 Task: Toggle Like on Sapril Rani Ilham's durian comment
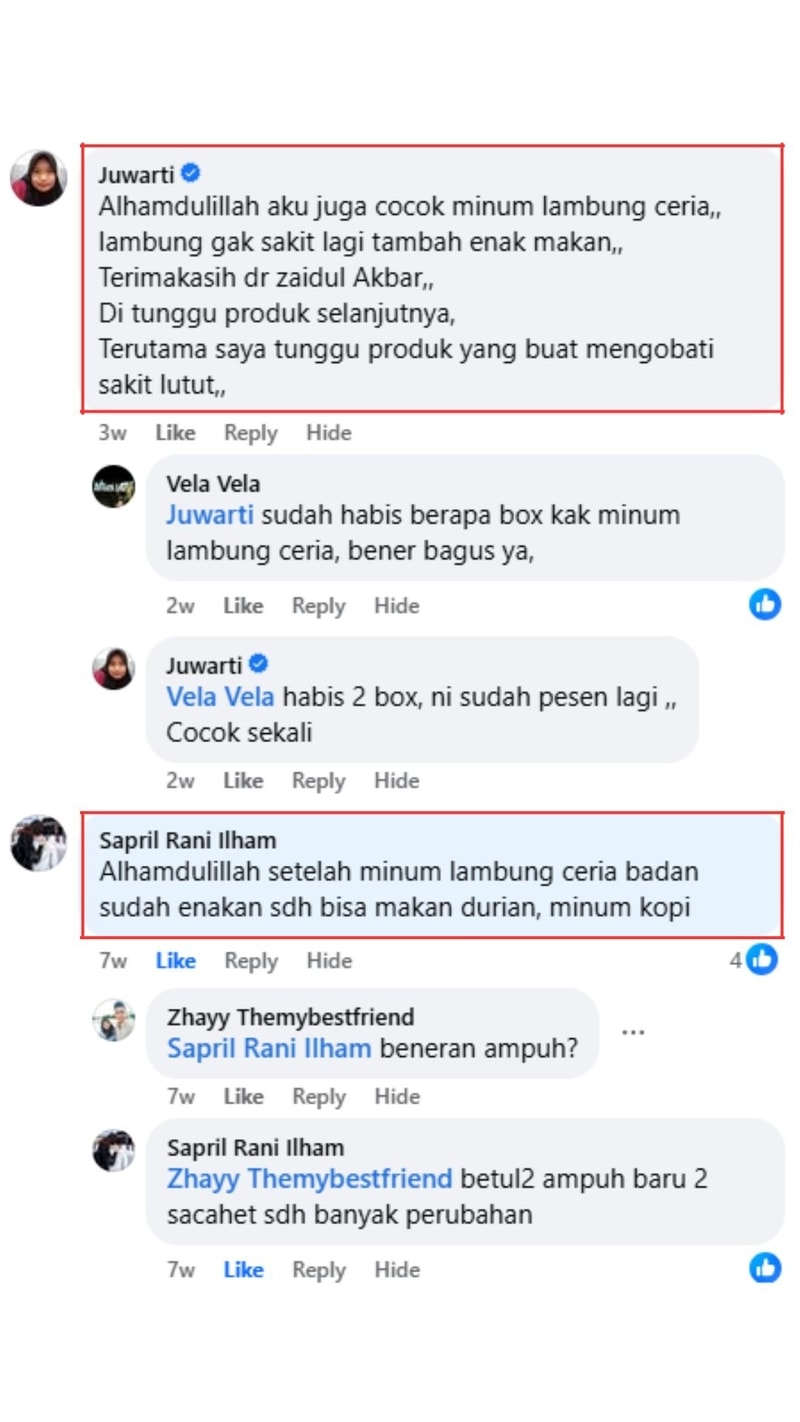tap(175, 960)
